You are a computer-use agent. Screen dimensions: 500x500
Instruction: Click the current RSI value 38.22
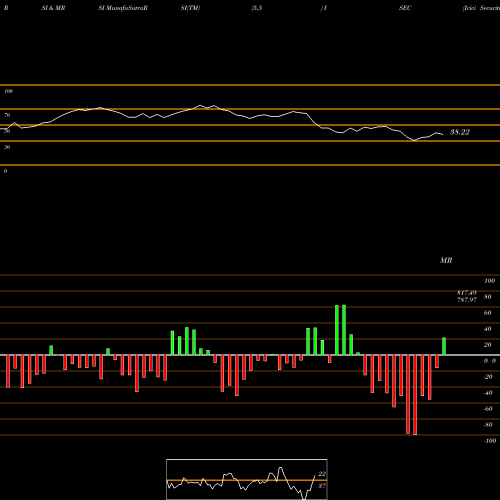click(460, 132)
